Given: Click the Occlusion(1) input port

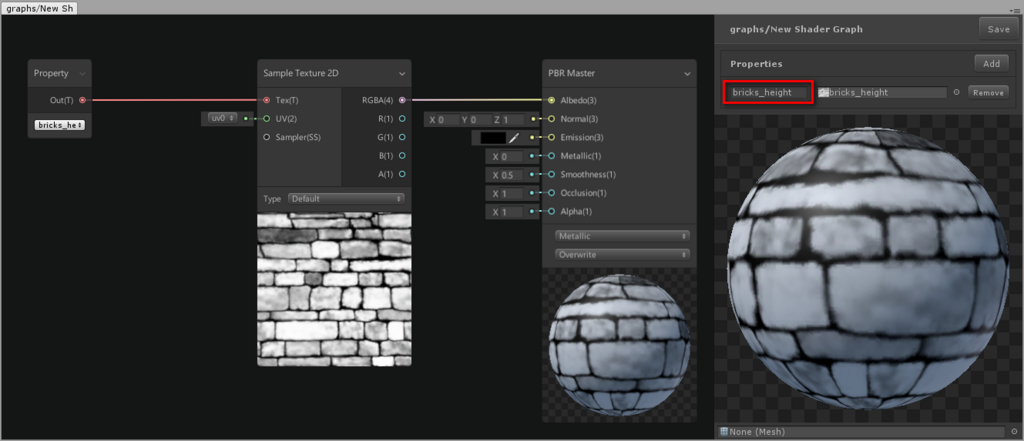Looking at the screenshot, I should (x=551, y=193).
